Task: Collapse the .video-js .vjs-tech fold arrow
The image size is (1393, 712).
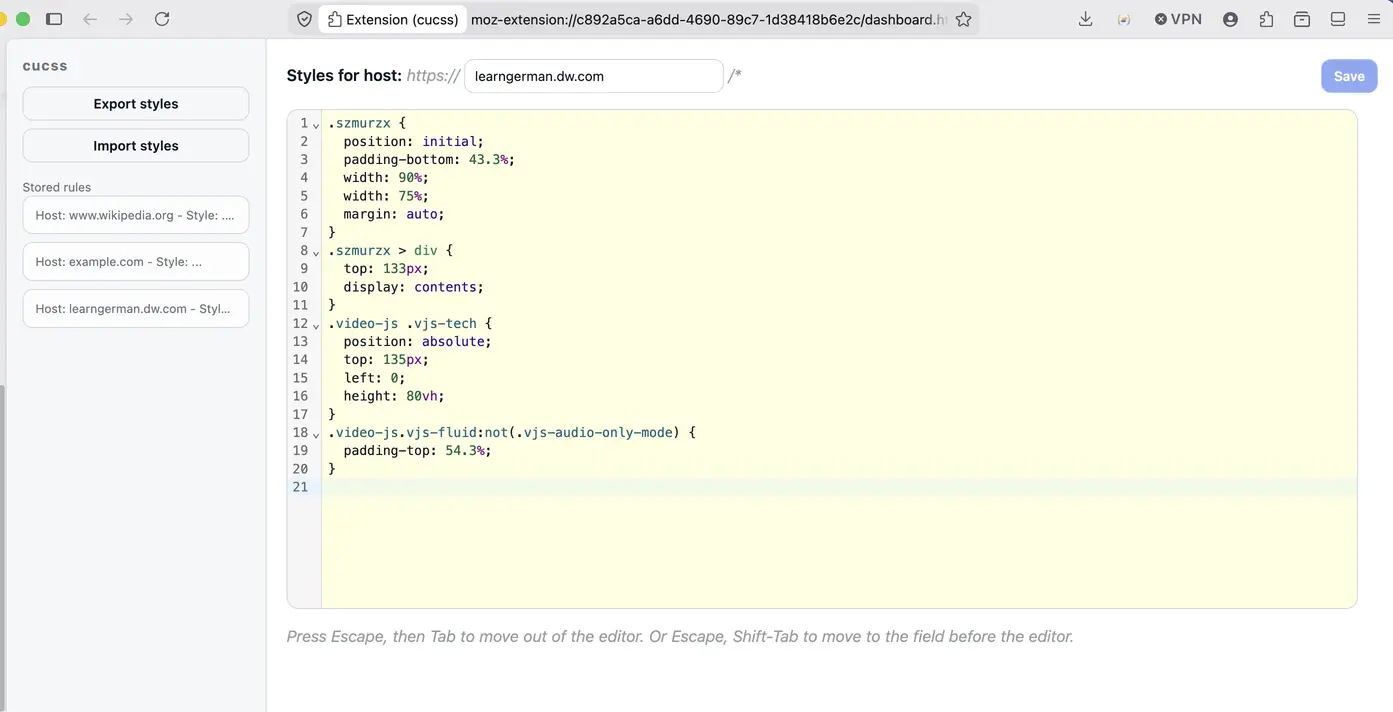Action: click(x=316, y=325)
